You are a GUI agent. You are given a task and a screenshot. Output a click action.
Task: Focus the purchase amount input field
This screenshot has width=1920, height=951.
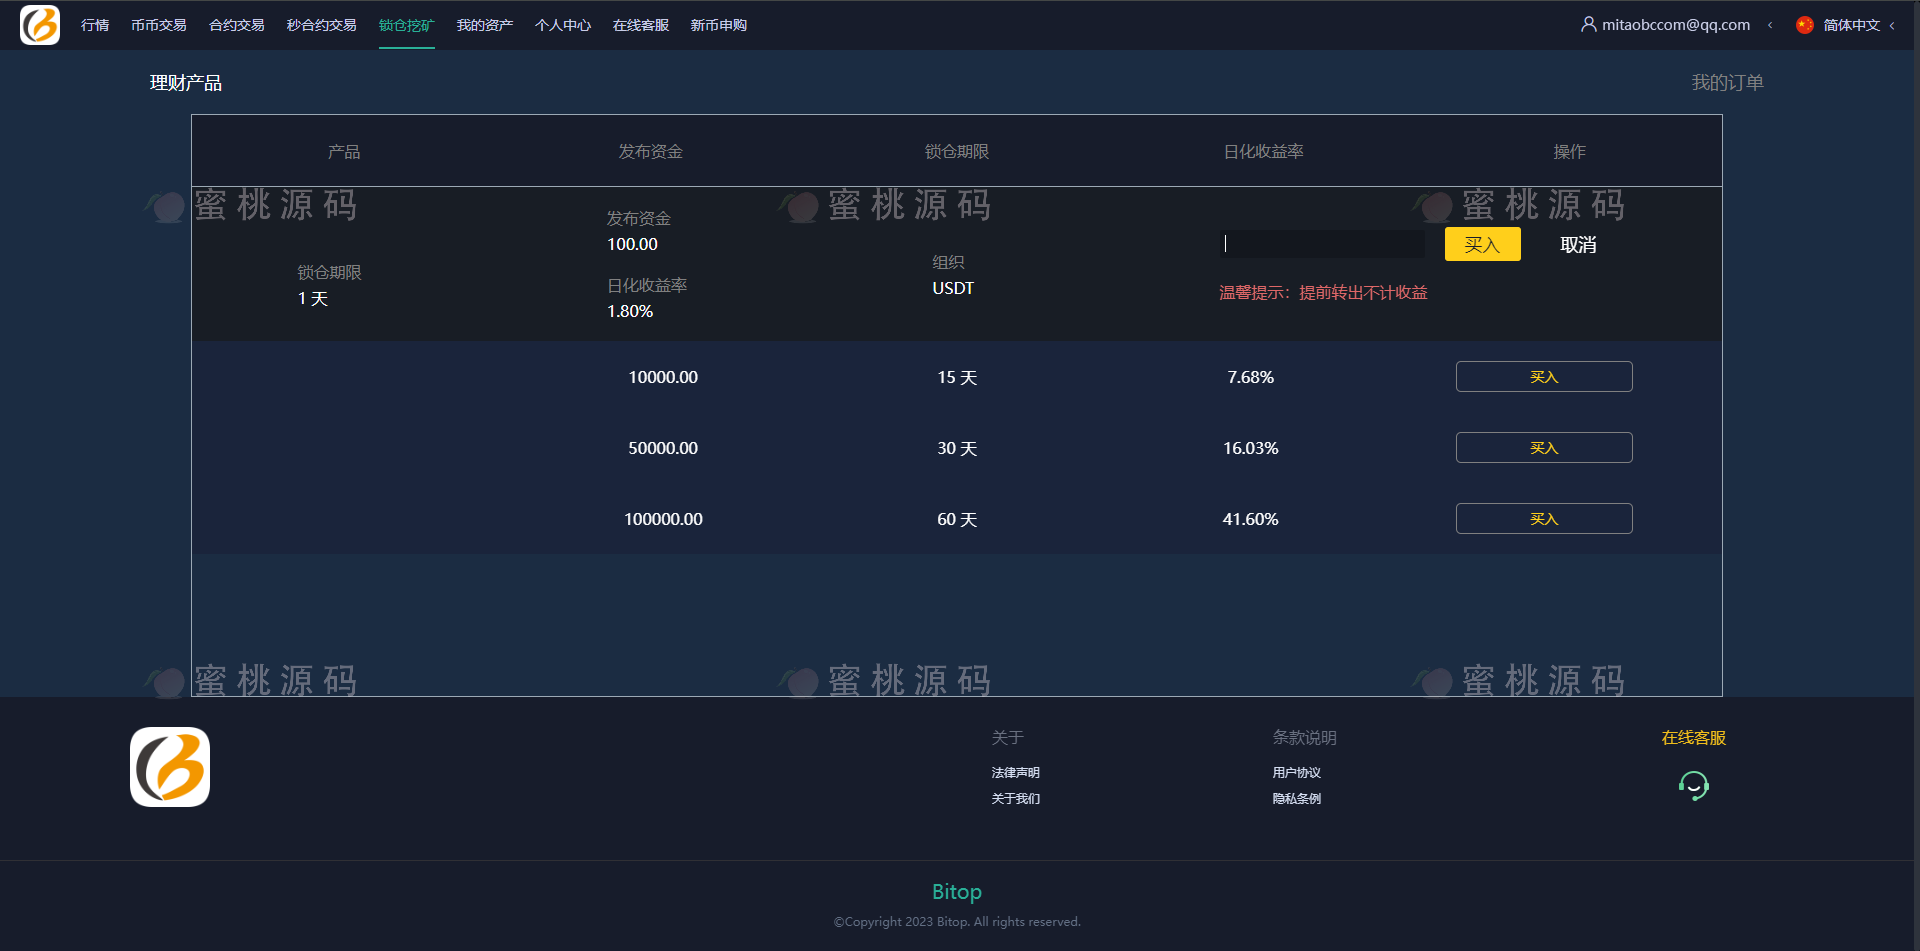point(1322,244)
